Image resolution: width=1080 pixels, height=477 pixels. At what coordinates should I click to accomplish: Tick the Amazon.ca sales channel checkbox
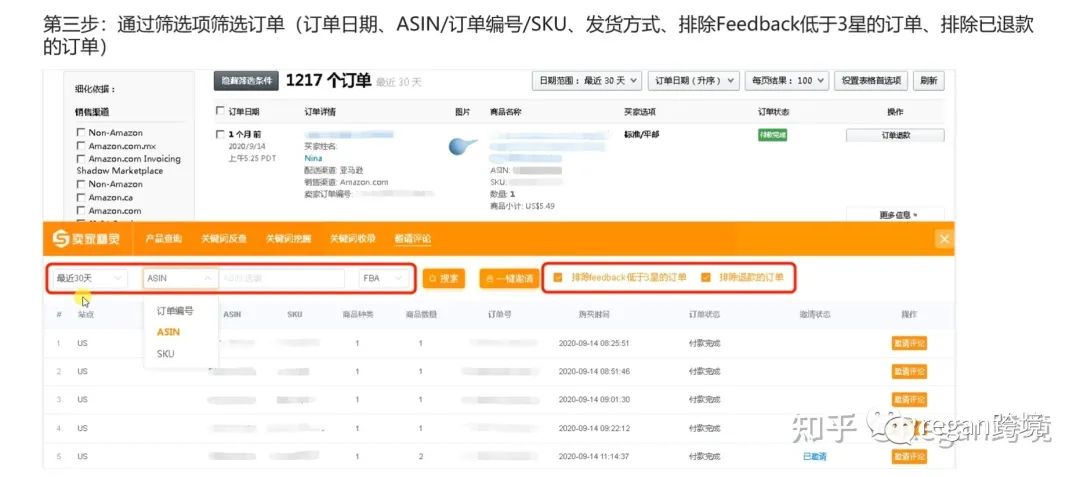pos(81,197)
